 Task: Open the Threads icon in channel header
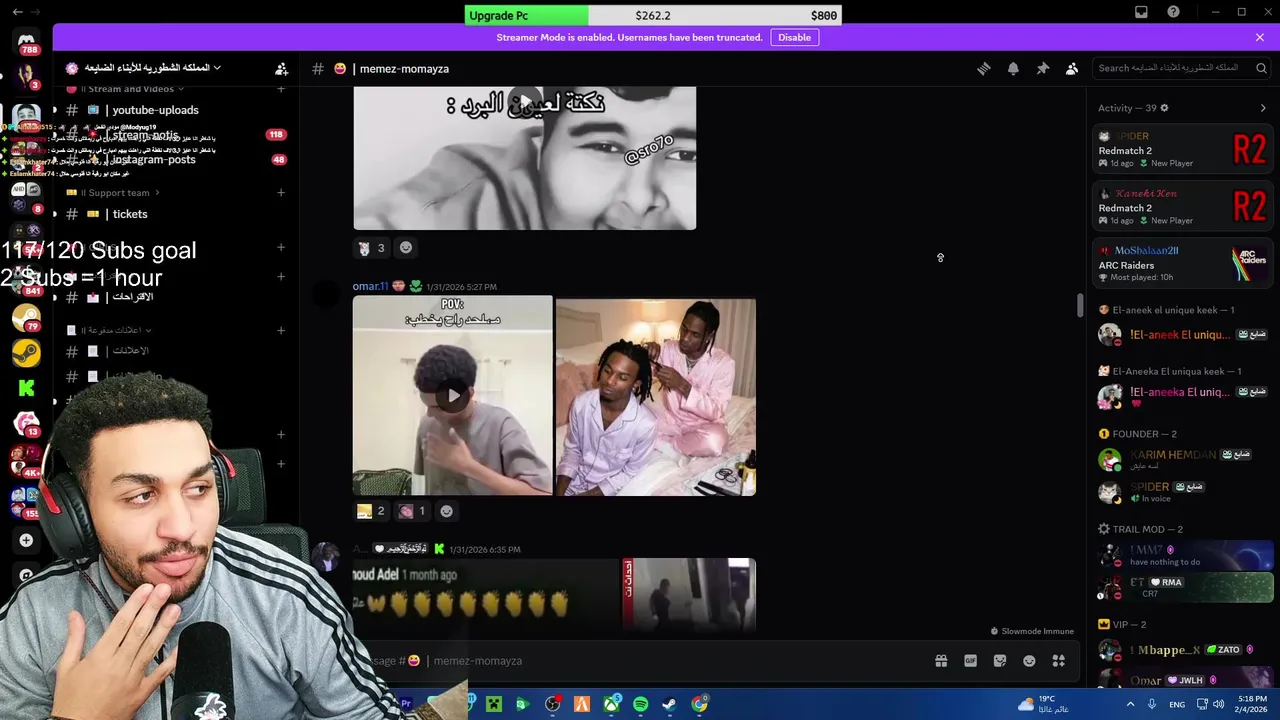[x=984, y=68]
